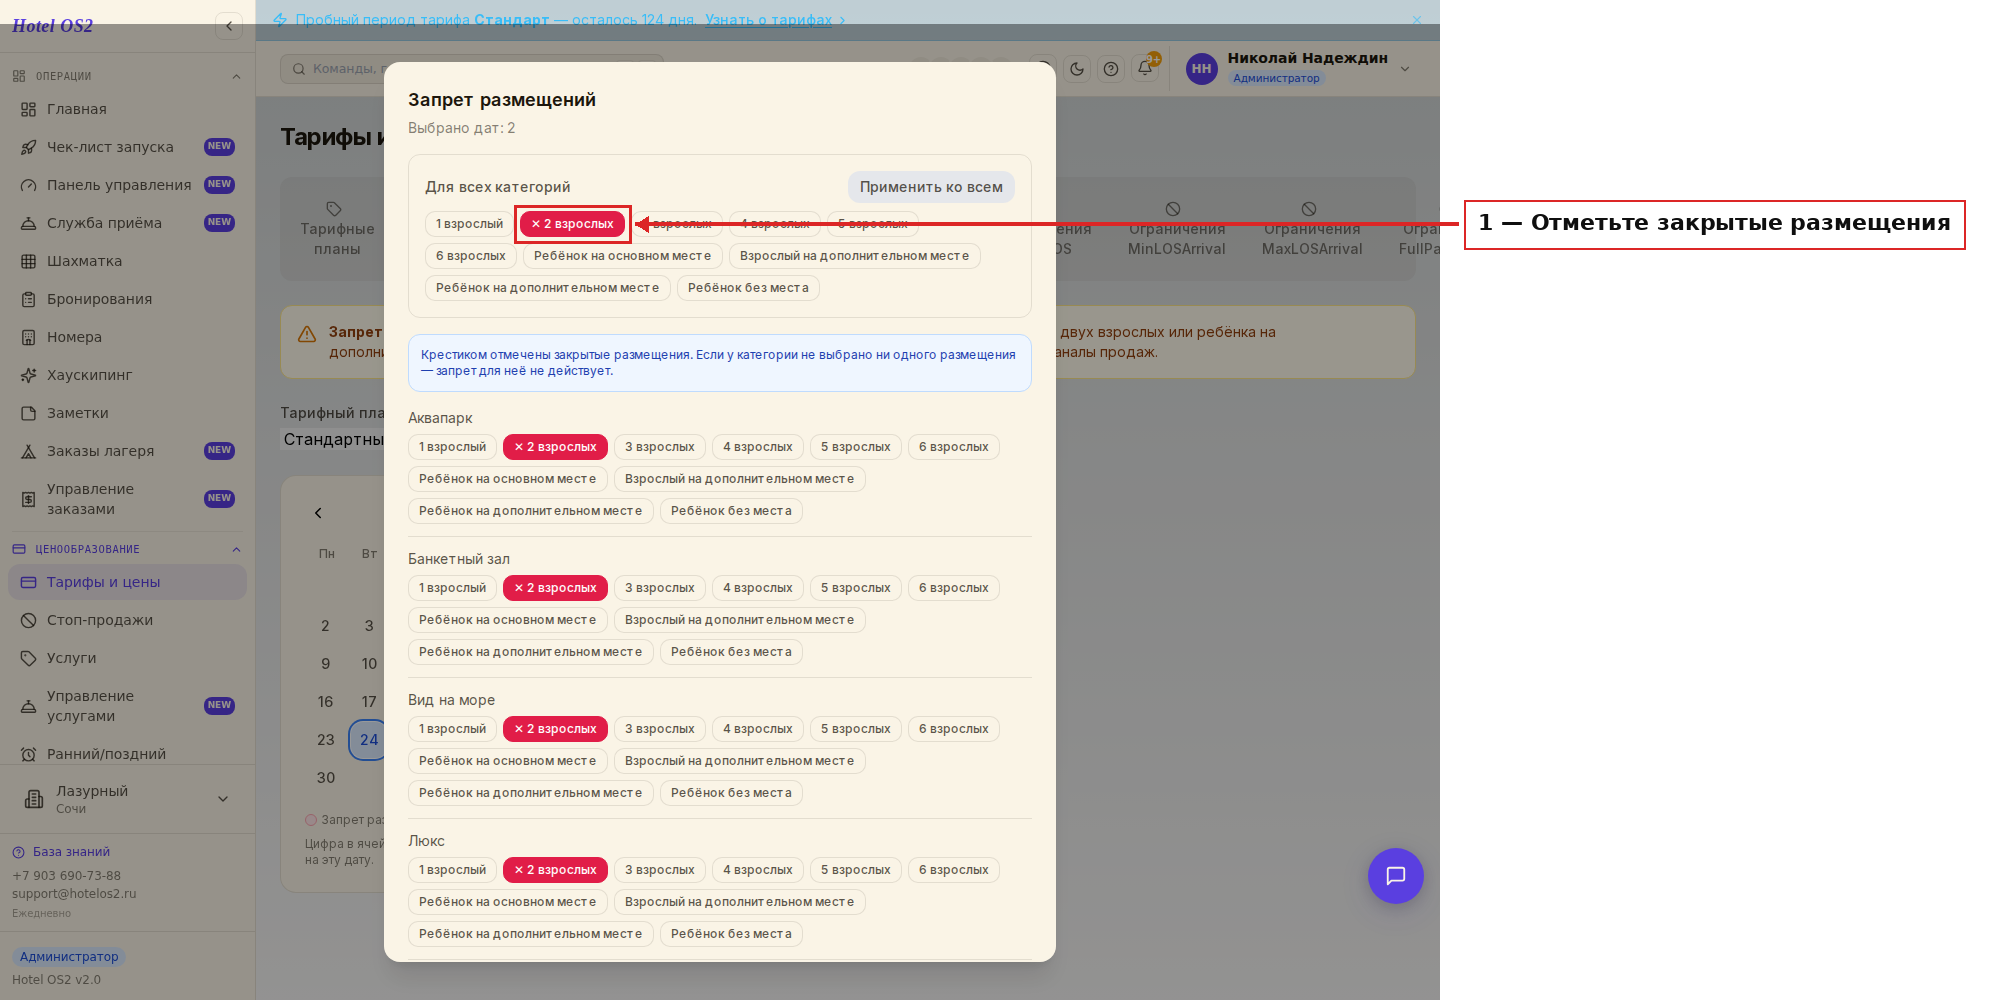Image resolution: width=1989 pixels, height=1000 pixels.
Task: Open the База знаний link
Action: click(x=71, y=852)
